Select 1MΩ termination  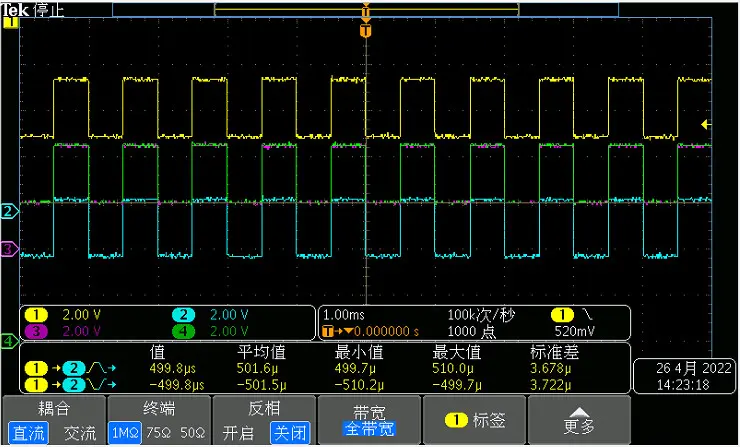tap(125, 432)
